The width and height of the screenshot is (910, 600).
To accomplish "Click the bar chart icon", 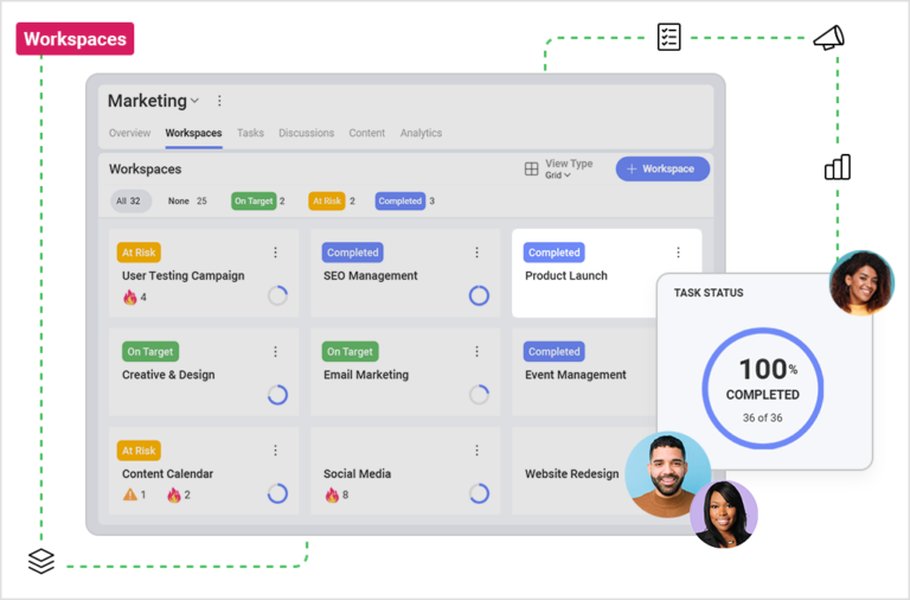I will pos(837,167).
